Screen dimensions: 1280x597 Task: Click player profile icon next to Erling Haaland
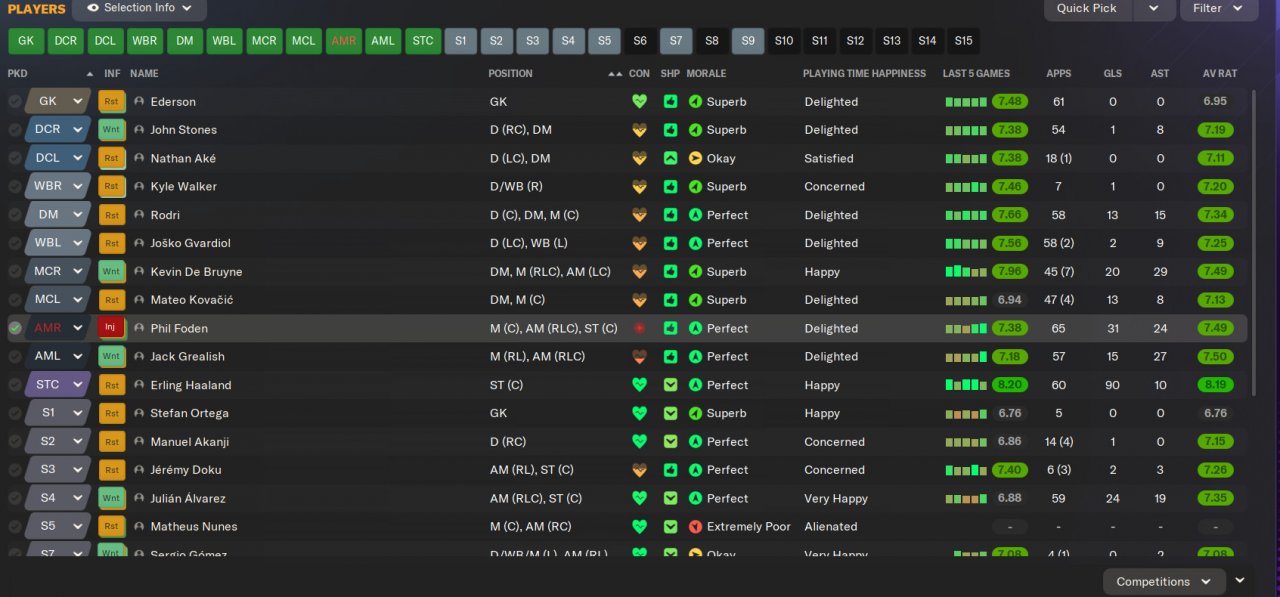pos(139,385)
